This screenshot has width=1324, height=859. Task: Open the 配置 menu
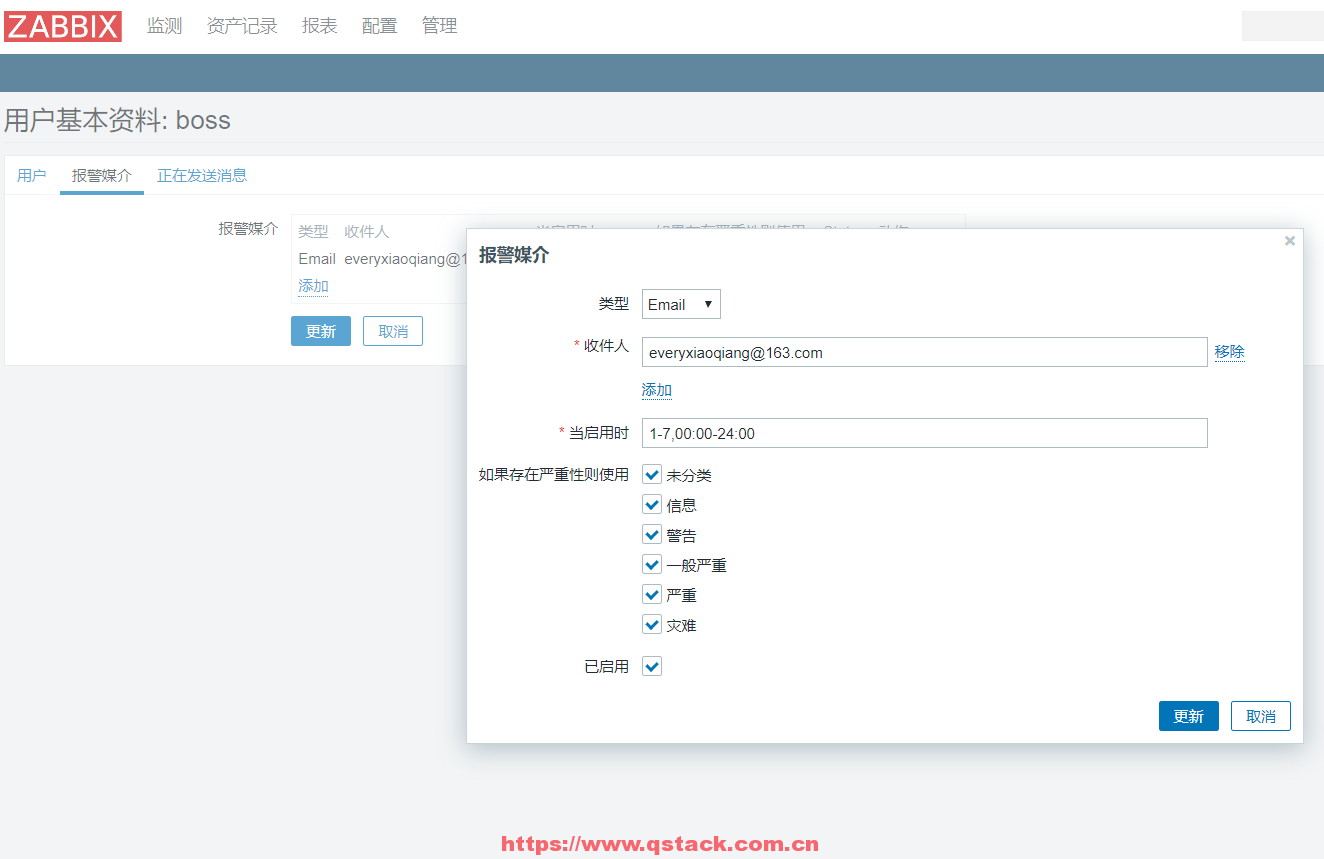pyautogui.click(x=379, y=27)
